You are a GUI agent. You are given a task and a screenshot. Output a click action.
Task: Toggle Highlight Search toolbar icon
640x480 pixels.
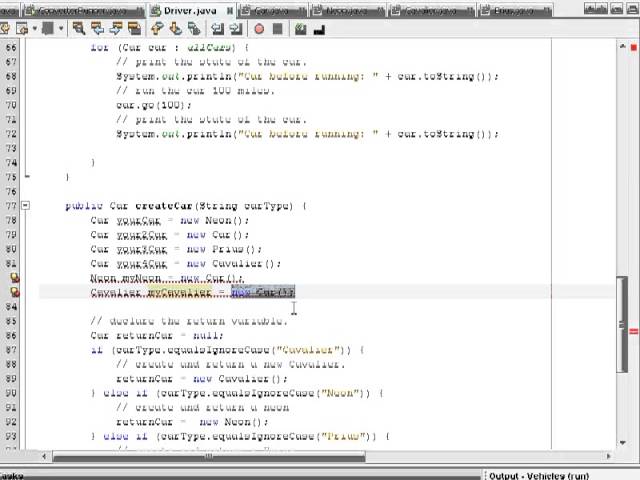click(x=134, y=29)
